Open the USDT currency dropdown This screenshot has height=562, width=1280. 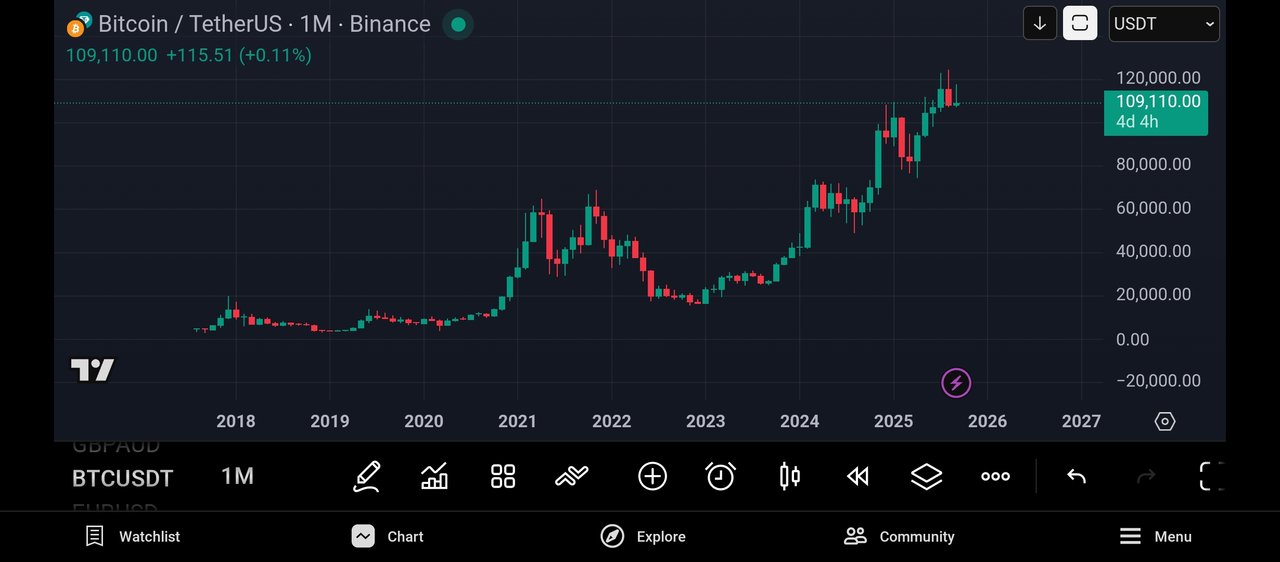pos(1164,24)
